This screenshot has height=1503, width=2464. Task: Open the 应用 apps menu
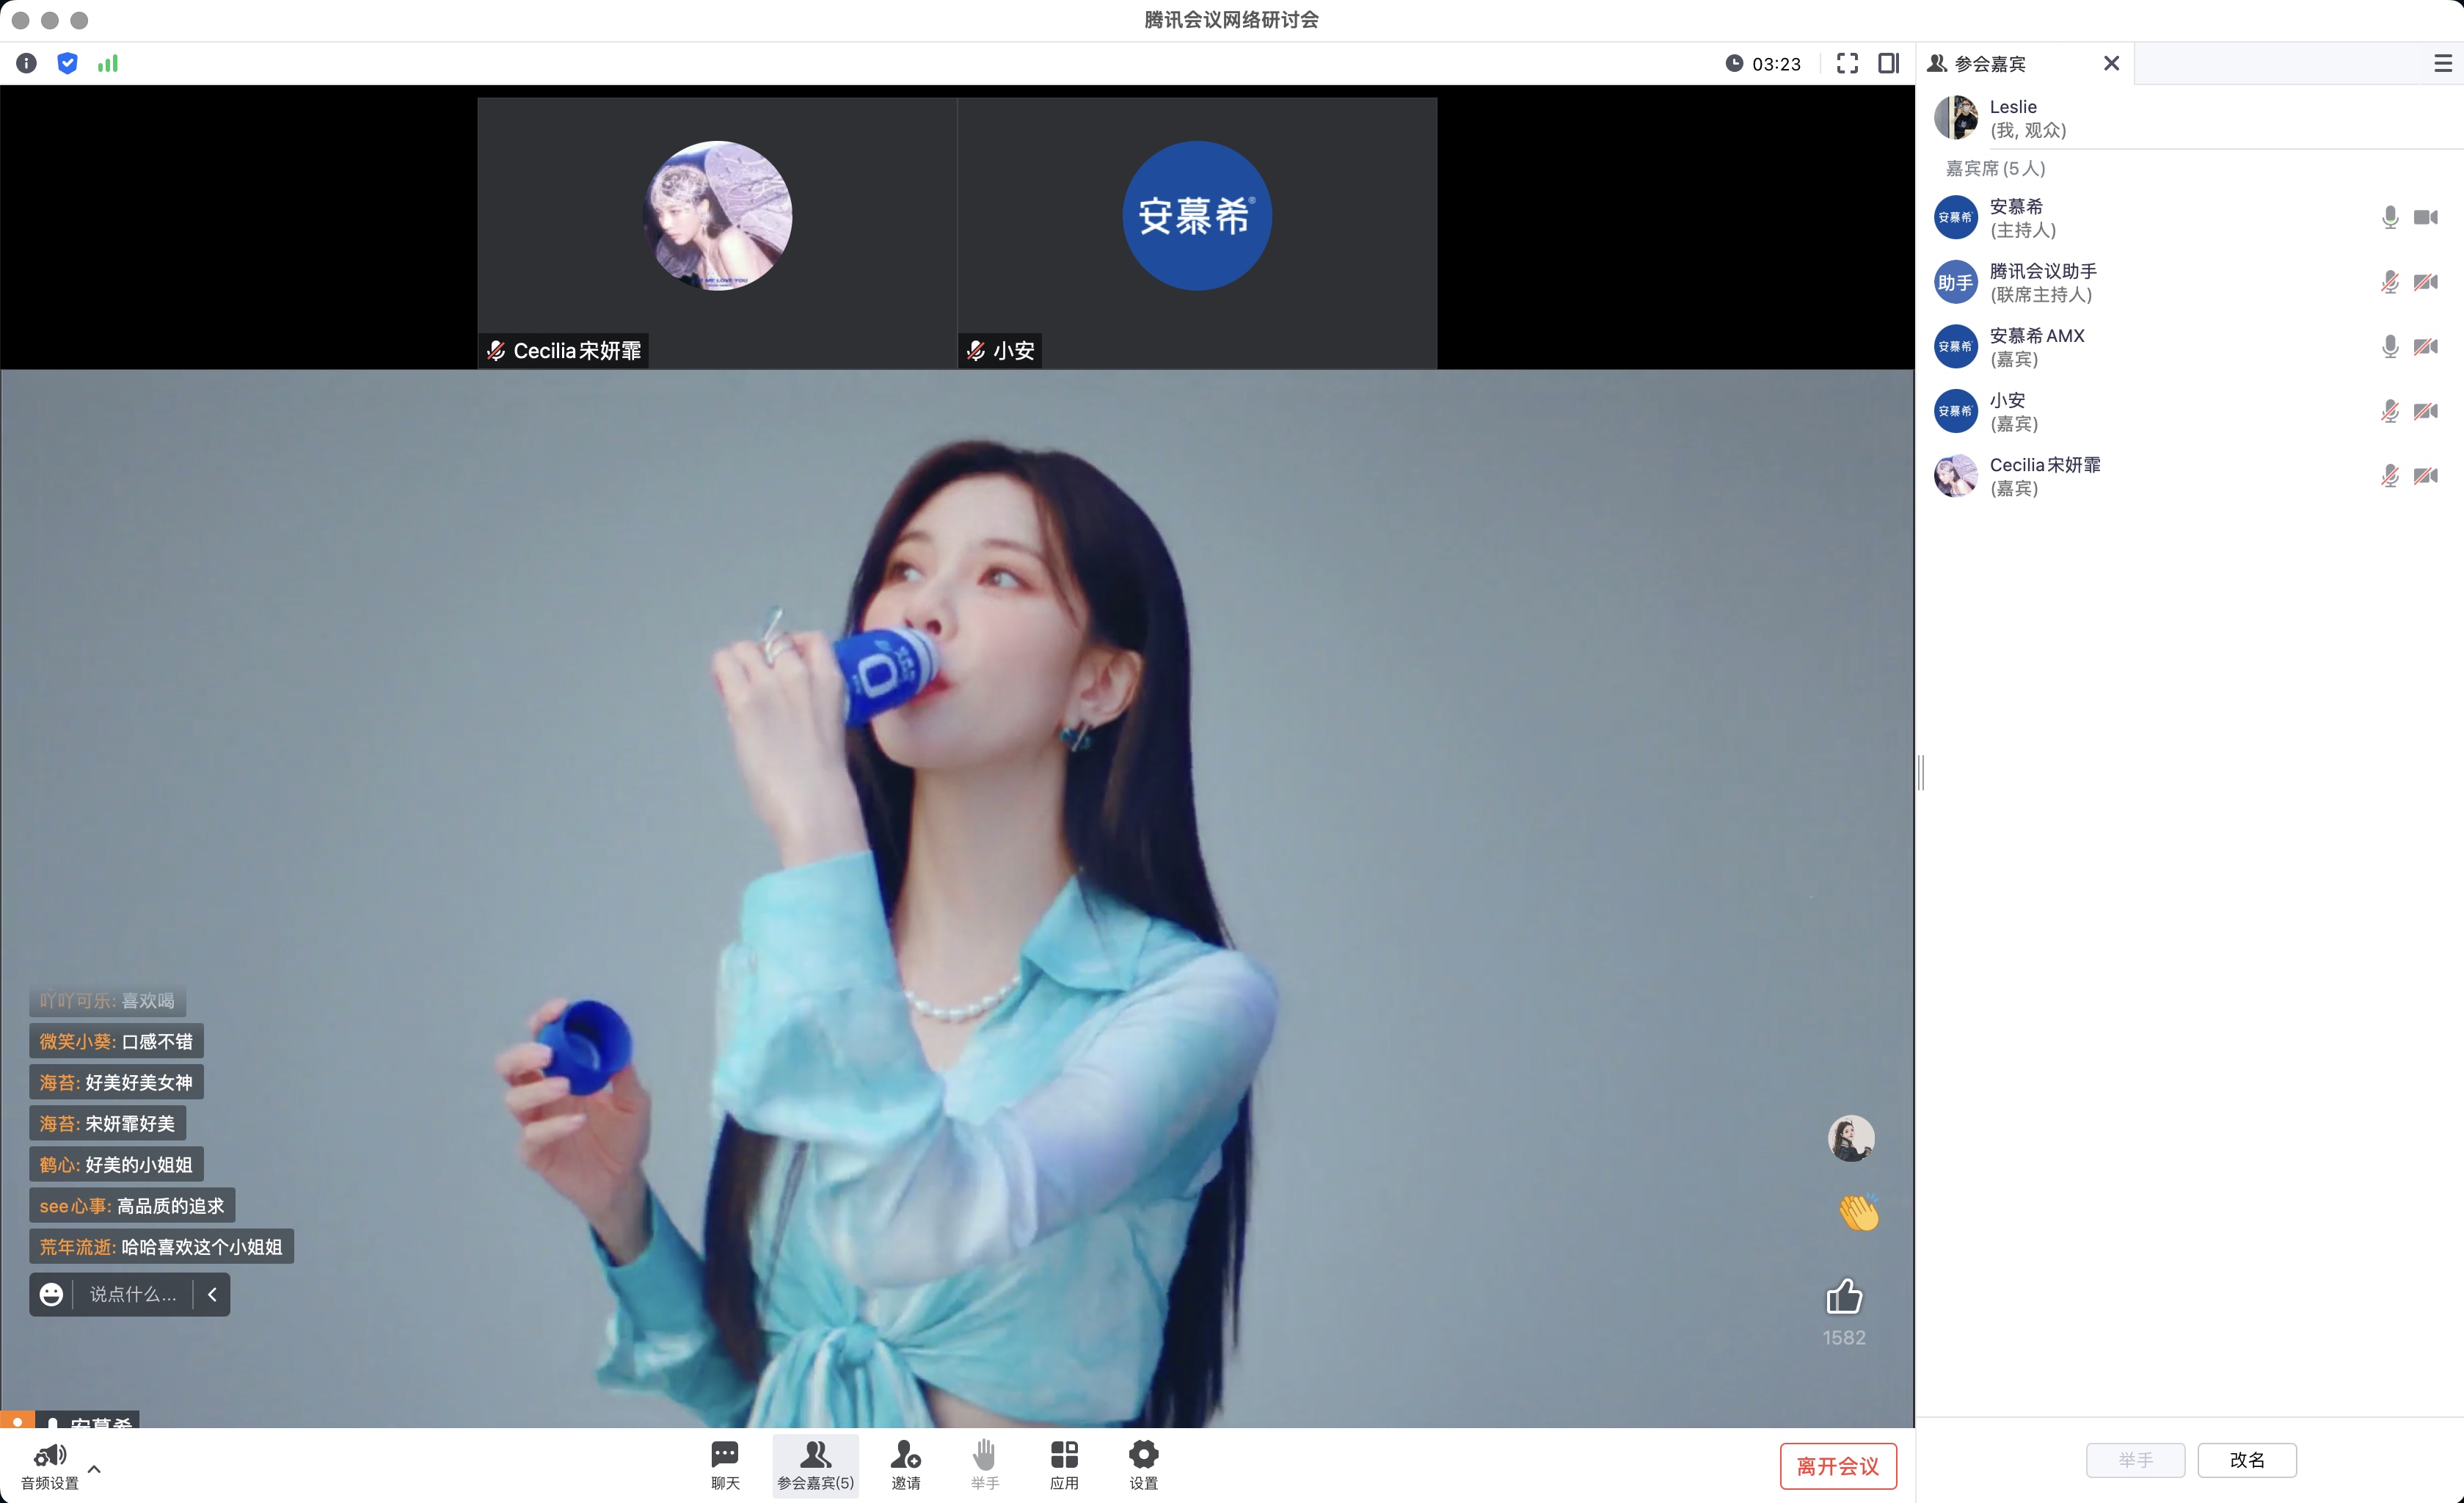pos(1064,1465)
